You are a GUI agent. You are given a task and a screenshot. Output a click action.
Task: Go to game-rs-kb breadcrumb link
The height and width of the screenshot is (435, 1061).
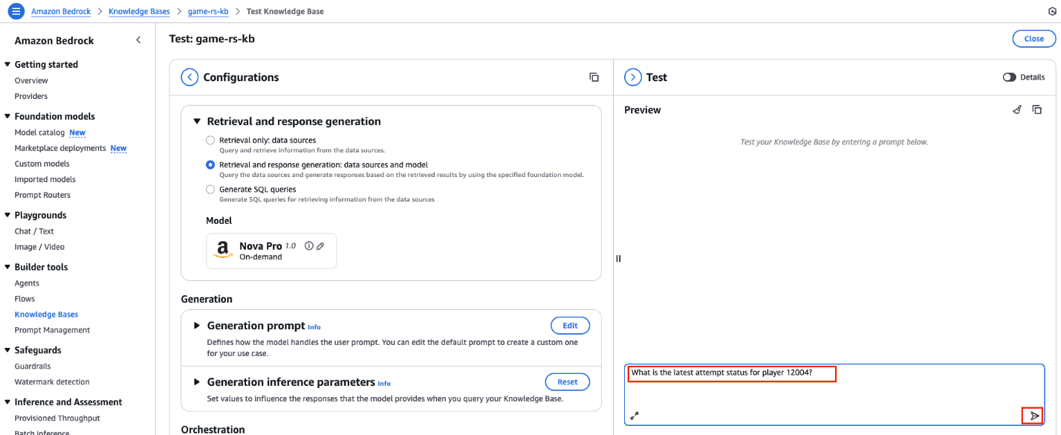pyautogui.click(x=206, y=12)
